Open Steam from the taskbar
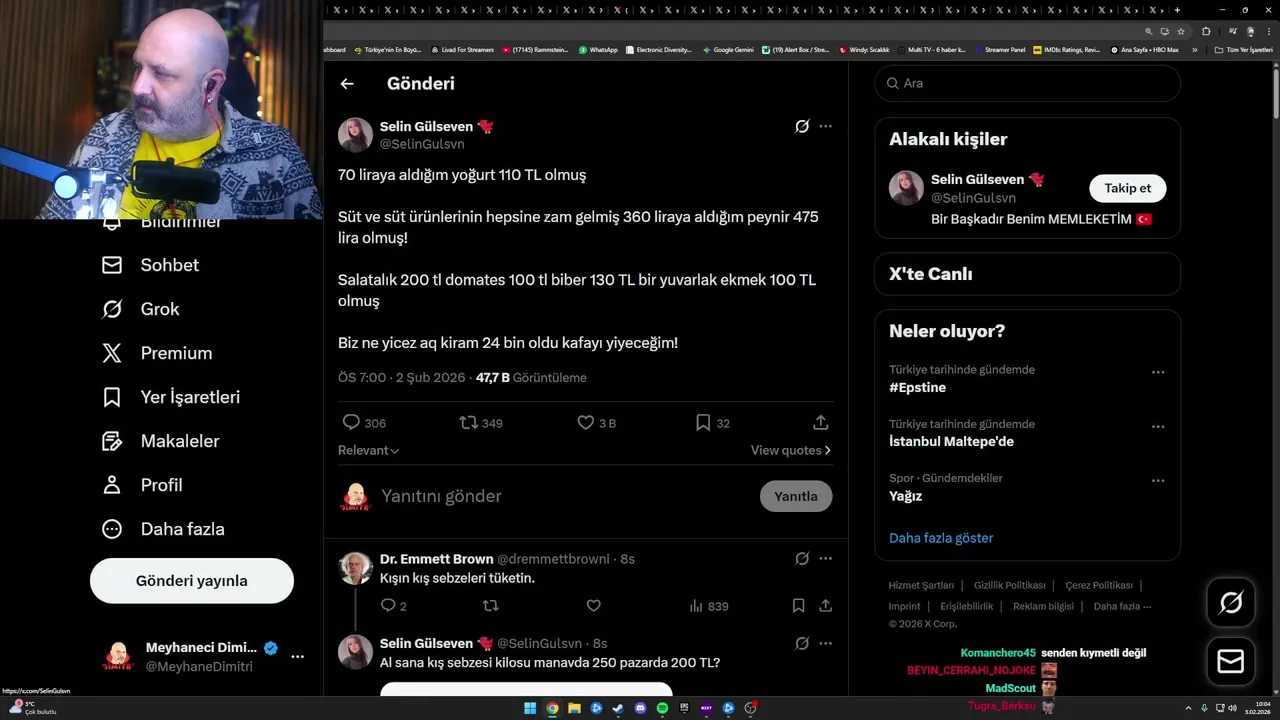1280x720 pixels. click(x=618, y=709)
